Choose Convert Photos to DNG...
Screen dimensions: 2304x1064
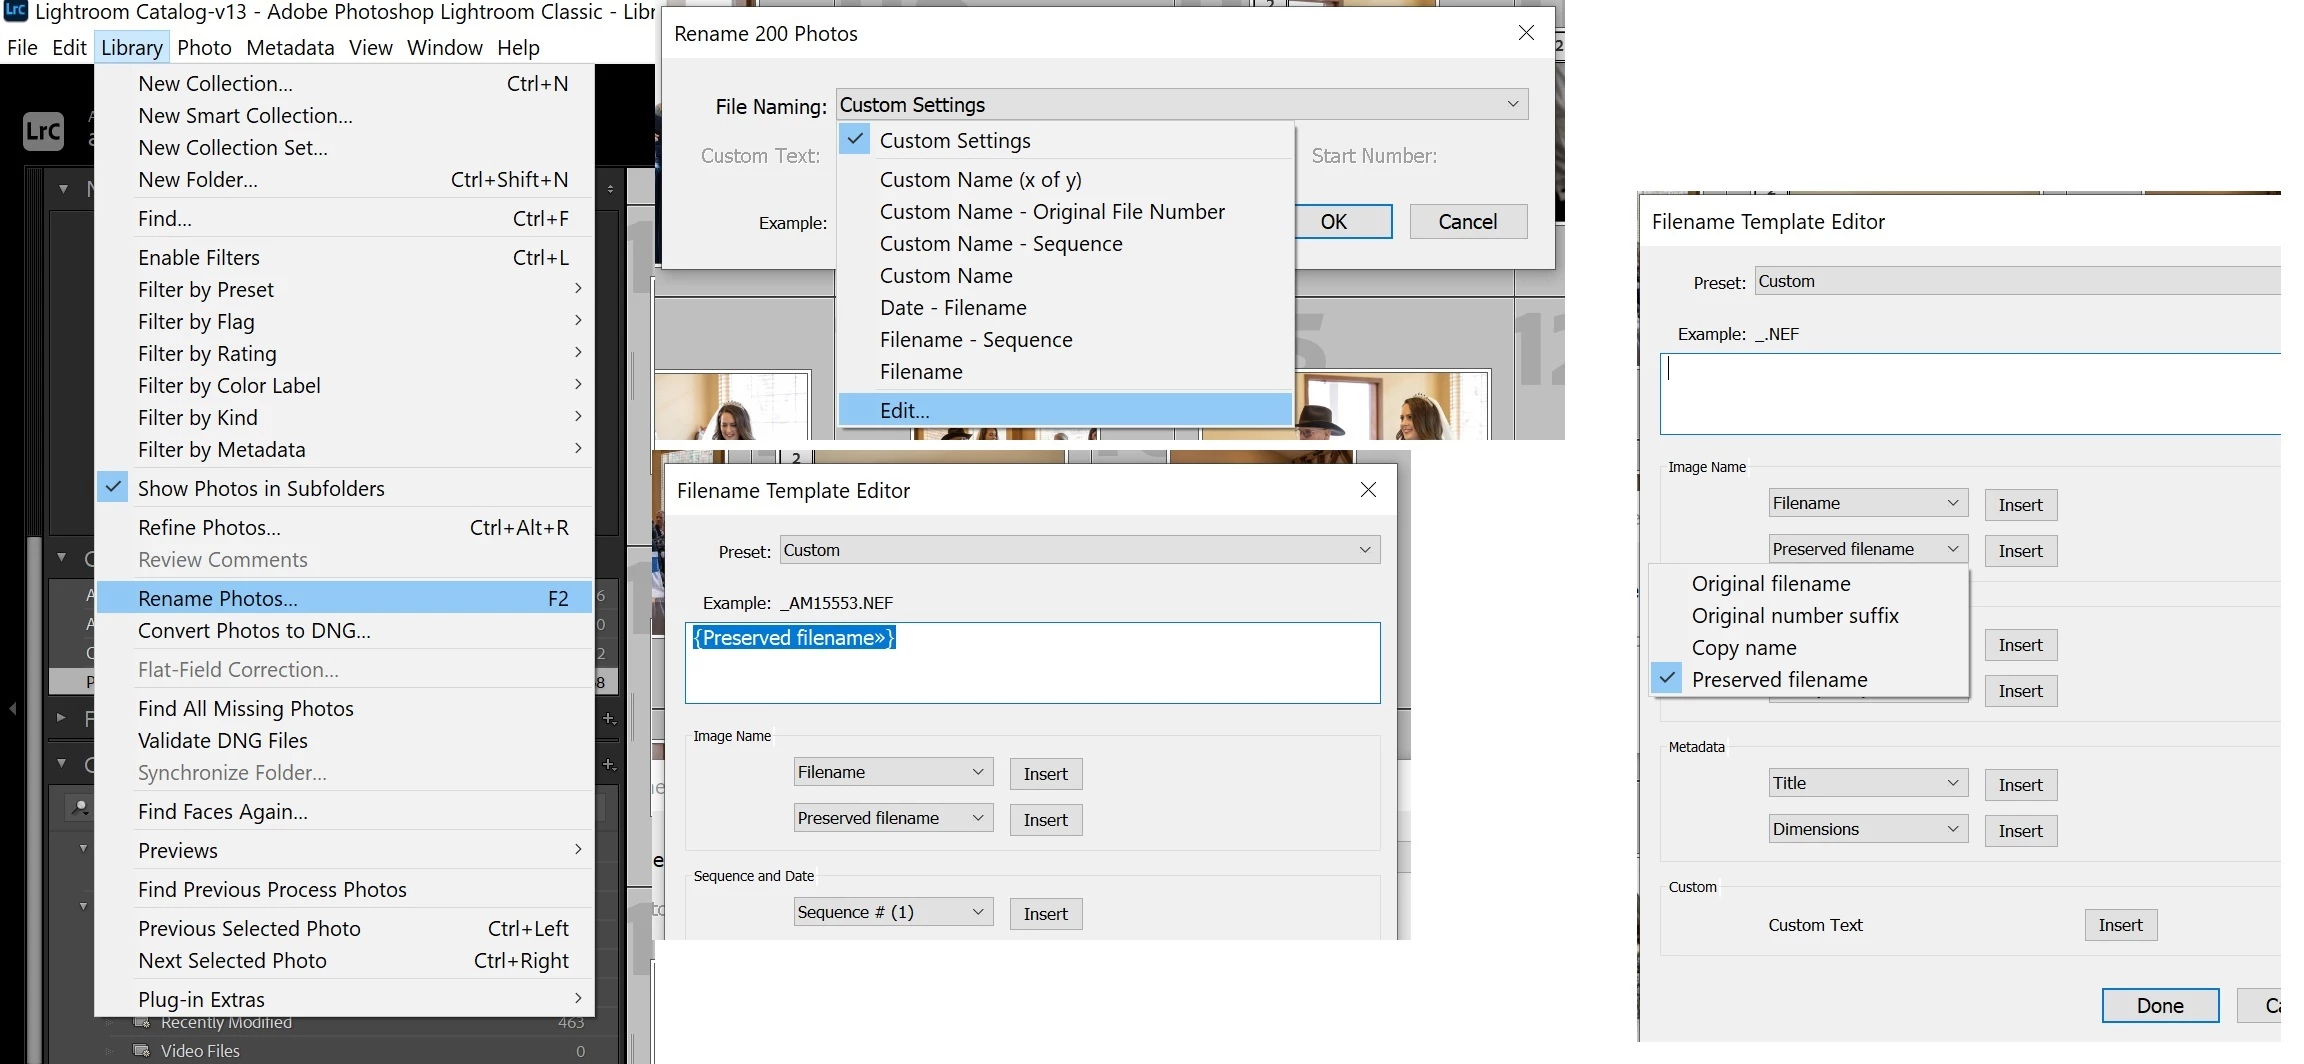pyautogui.click(x=344, y=631)
